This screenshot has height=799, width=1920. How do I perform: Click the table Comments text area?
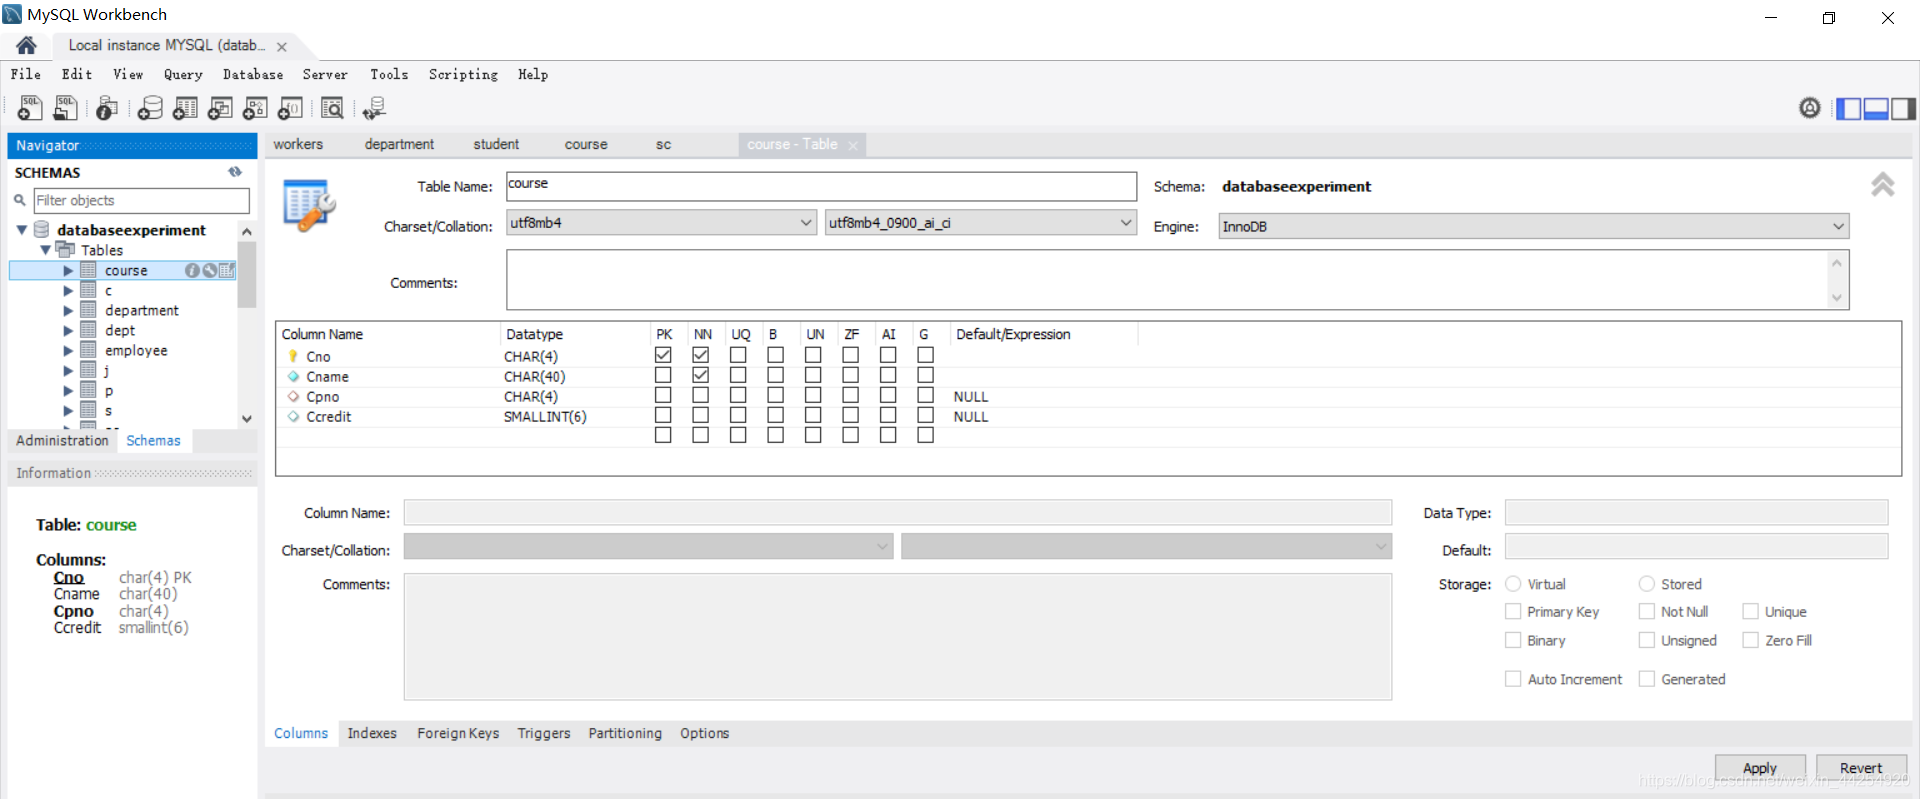pyautogui.click(x=1177, y=279)
